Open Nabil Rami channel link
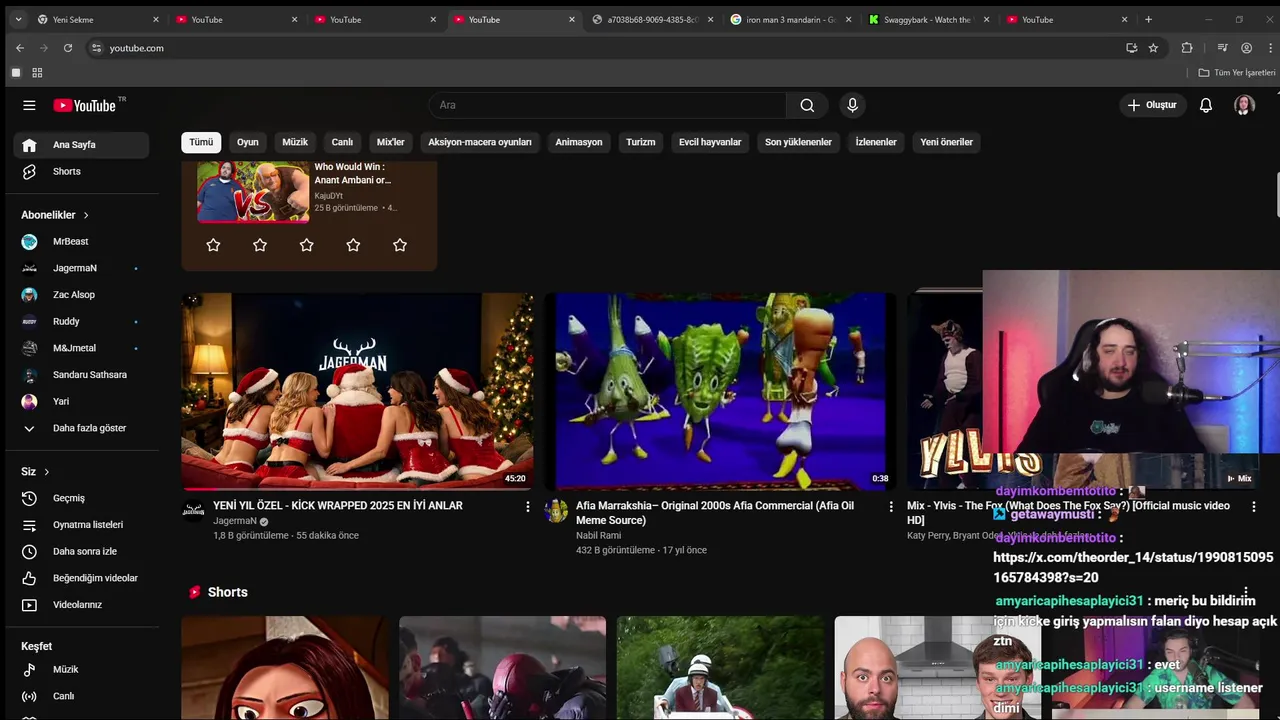Screen dimensions: 1280x720 coord(598,535)
